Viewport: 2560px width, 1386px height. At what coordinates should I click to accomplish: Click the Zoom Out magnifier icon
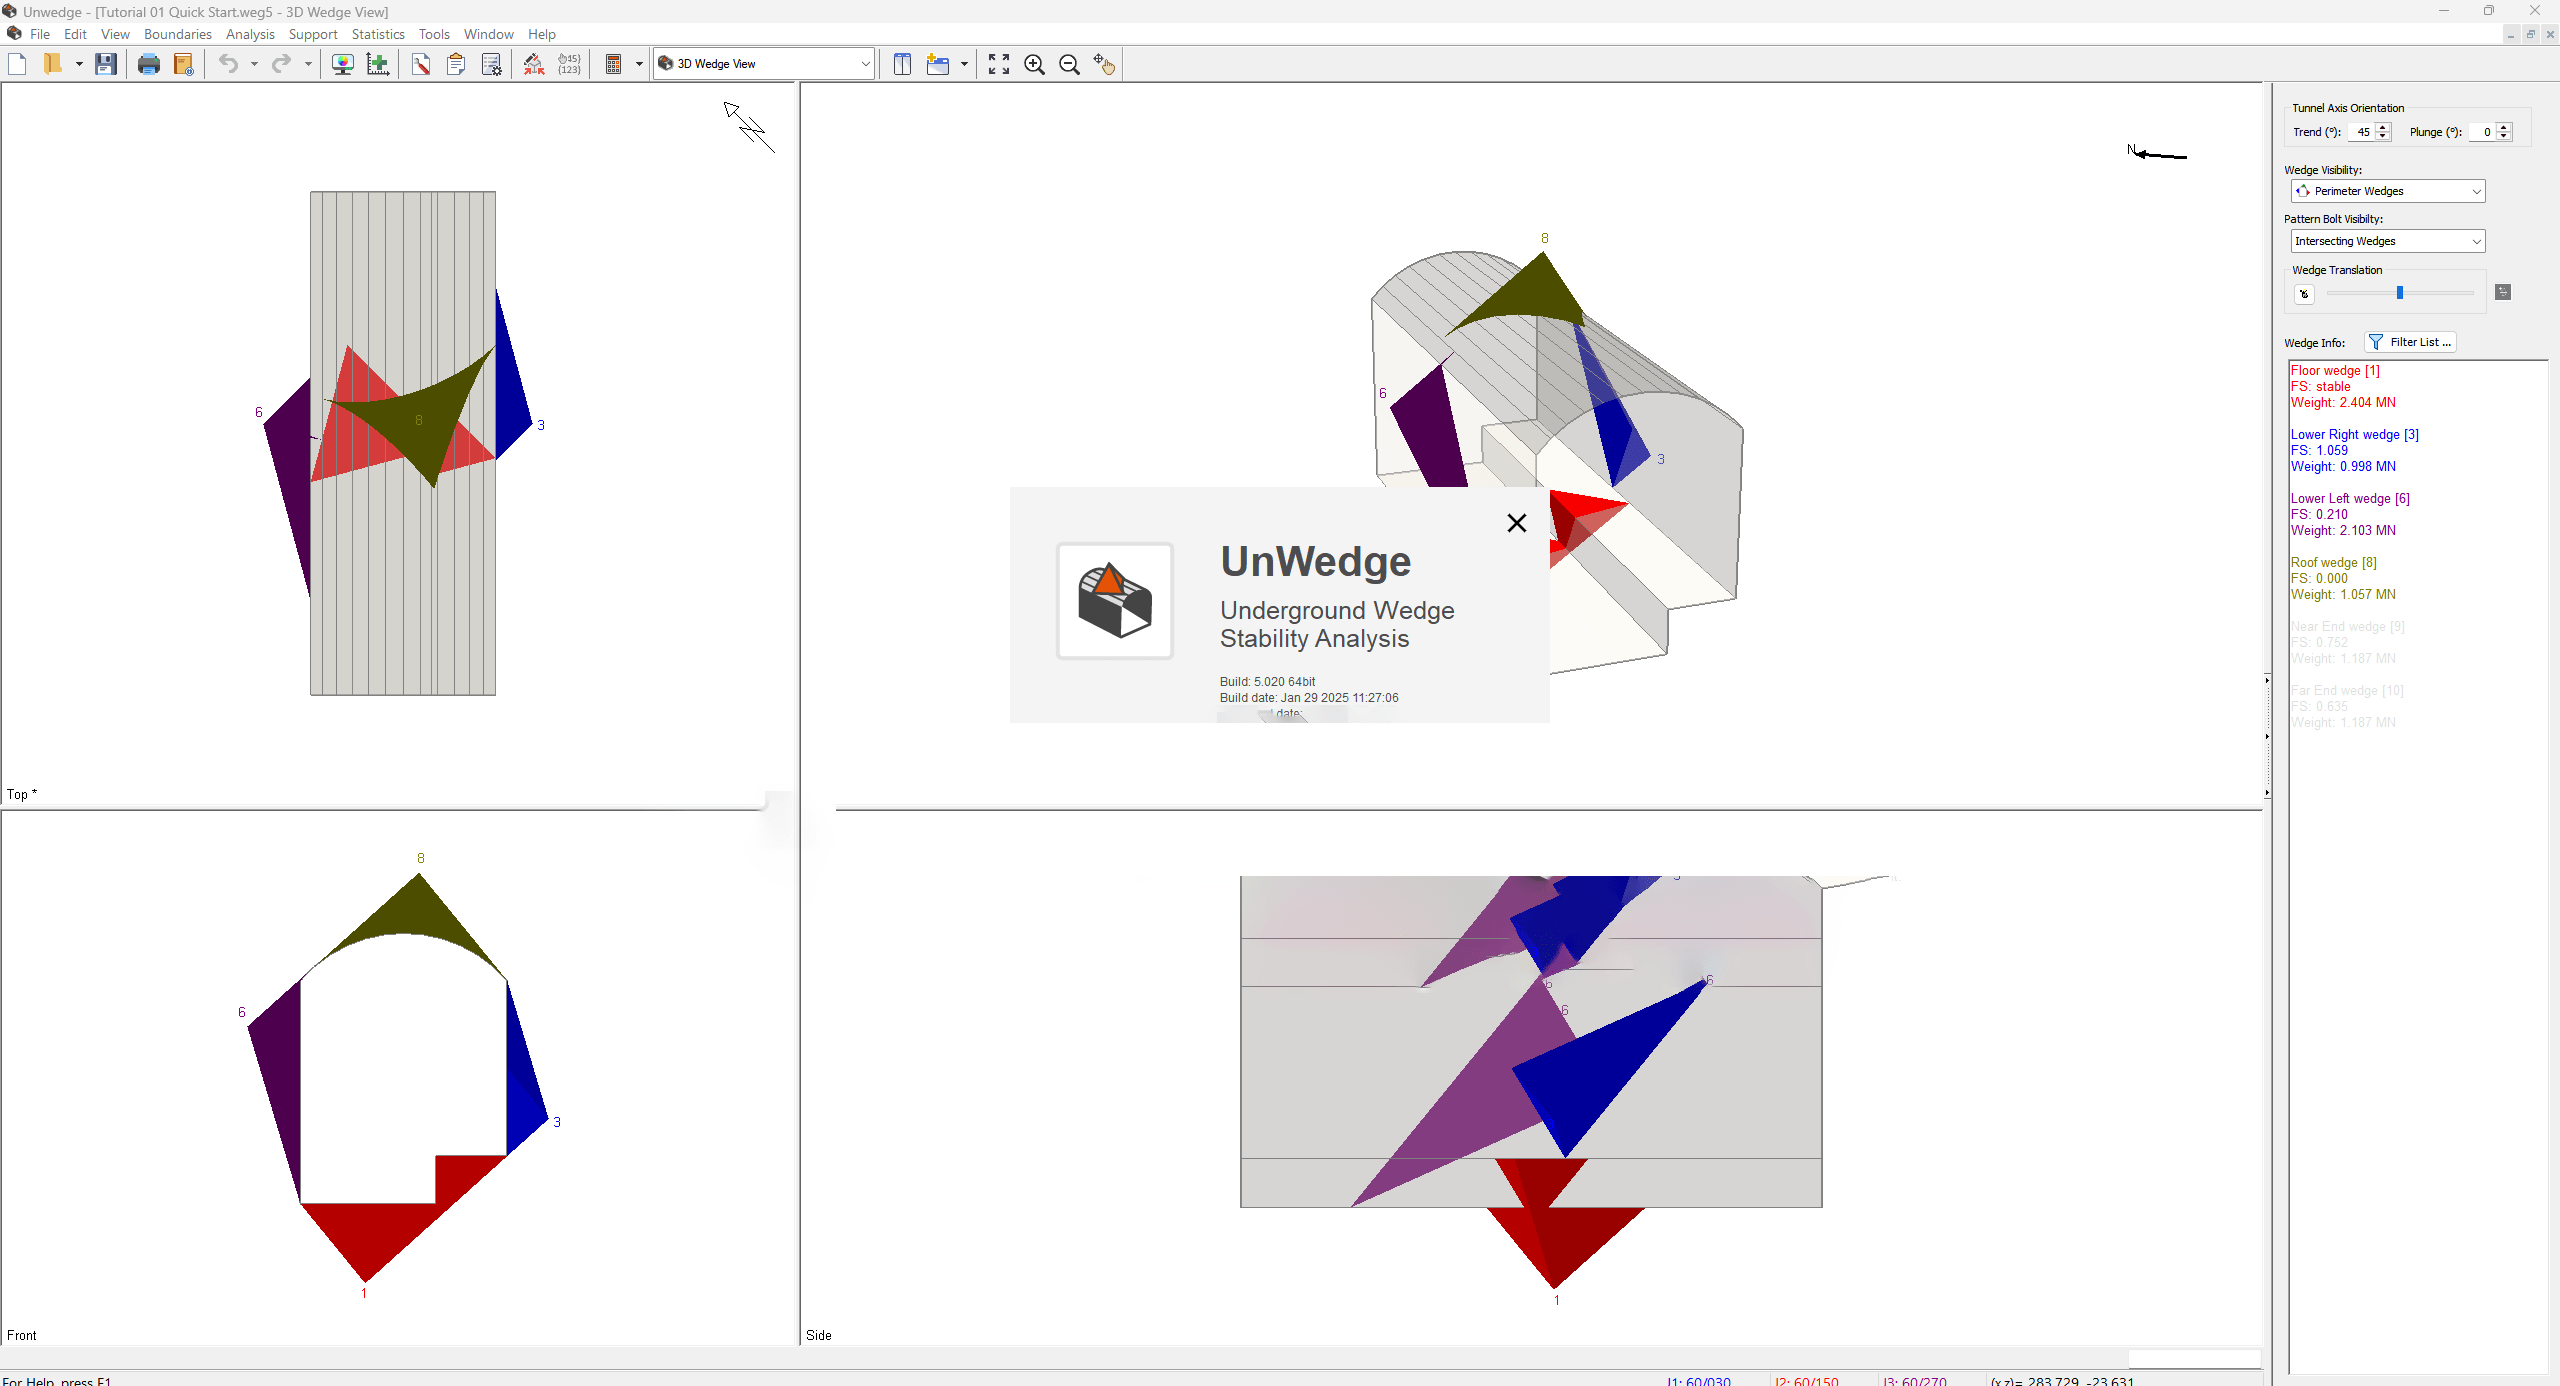click(1069, 64)
